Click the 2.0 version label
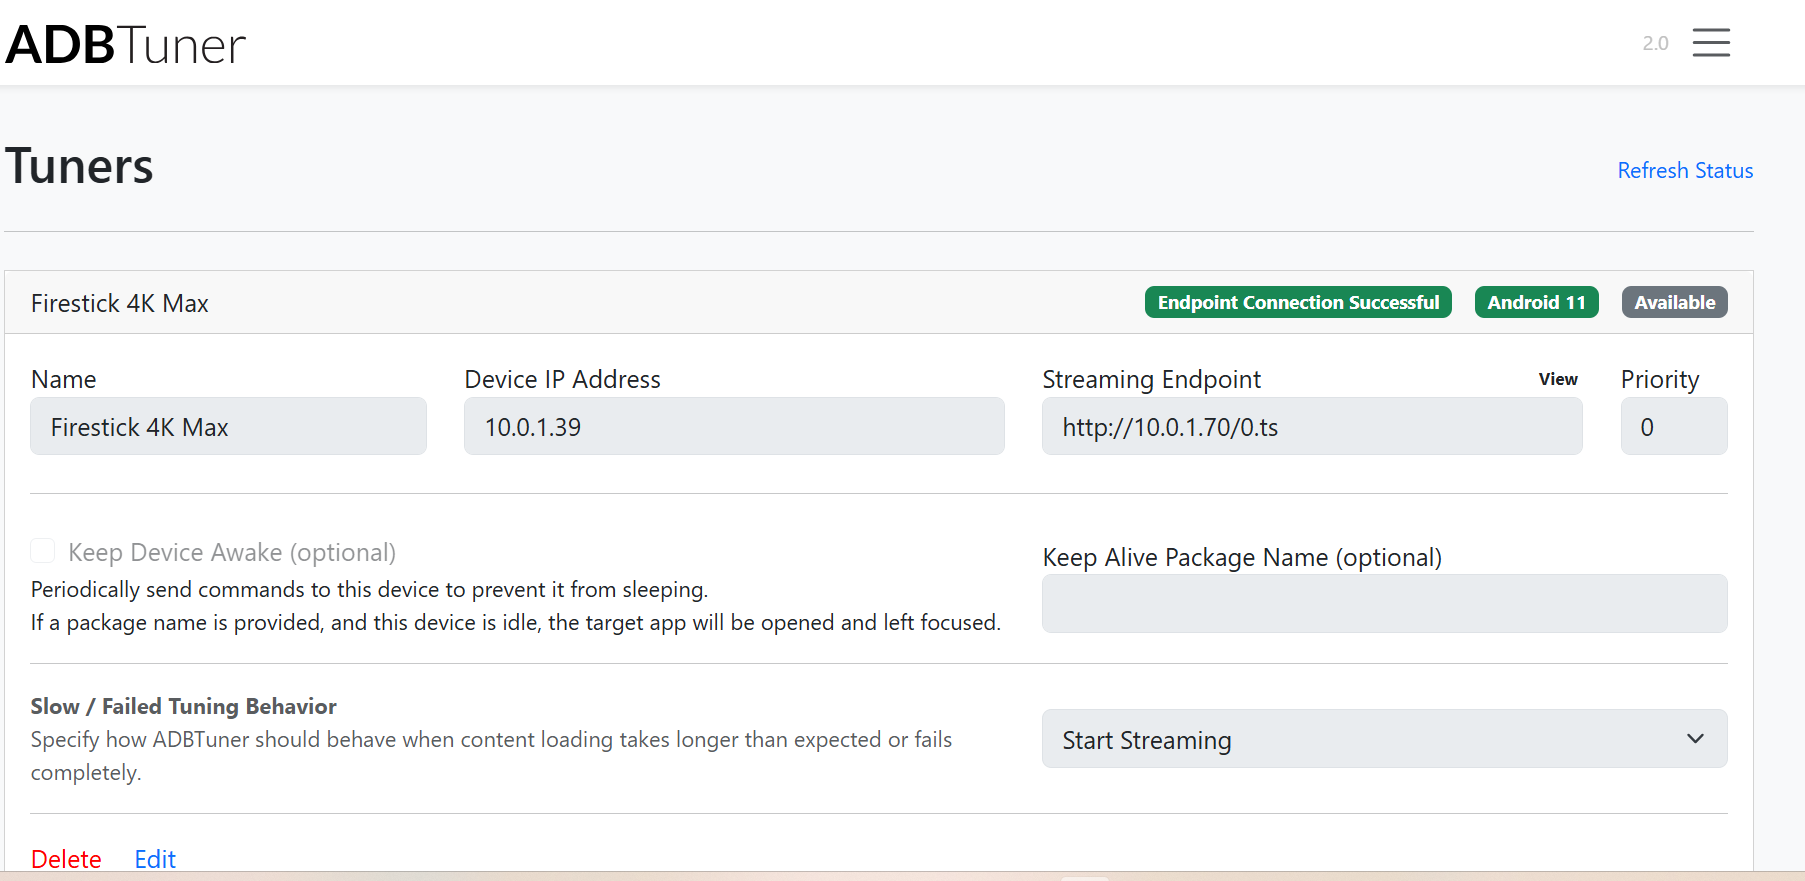 click(x=1655, y=43)
